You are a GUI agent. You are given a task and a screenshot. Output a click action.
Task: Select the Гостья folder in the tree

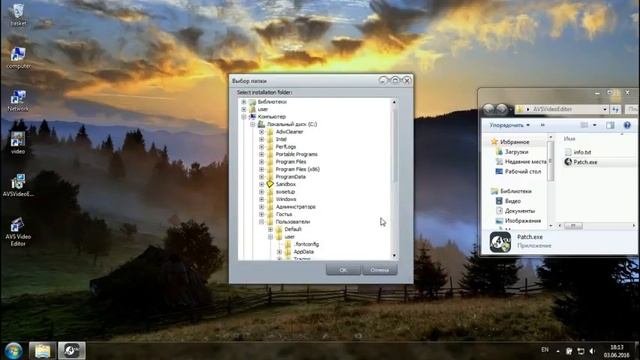(284, 214)
